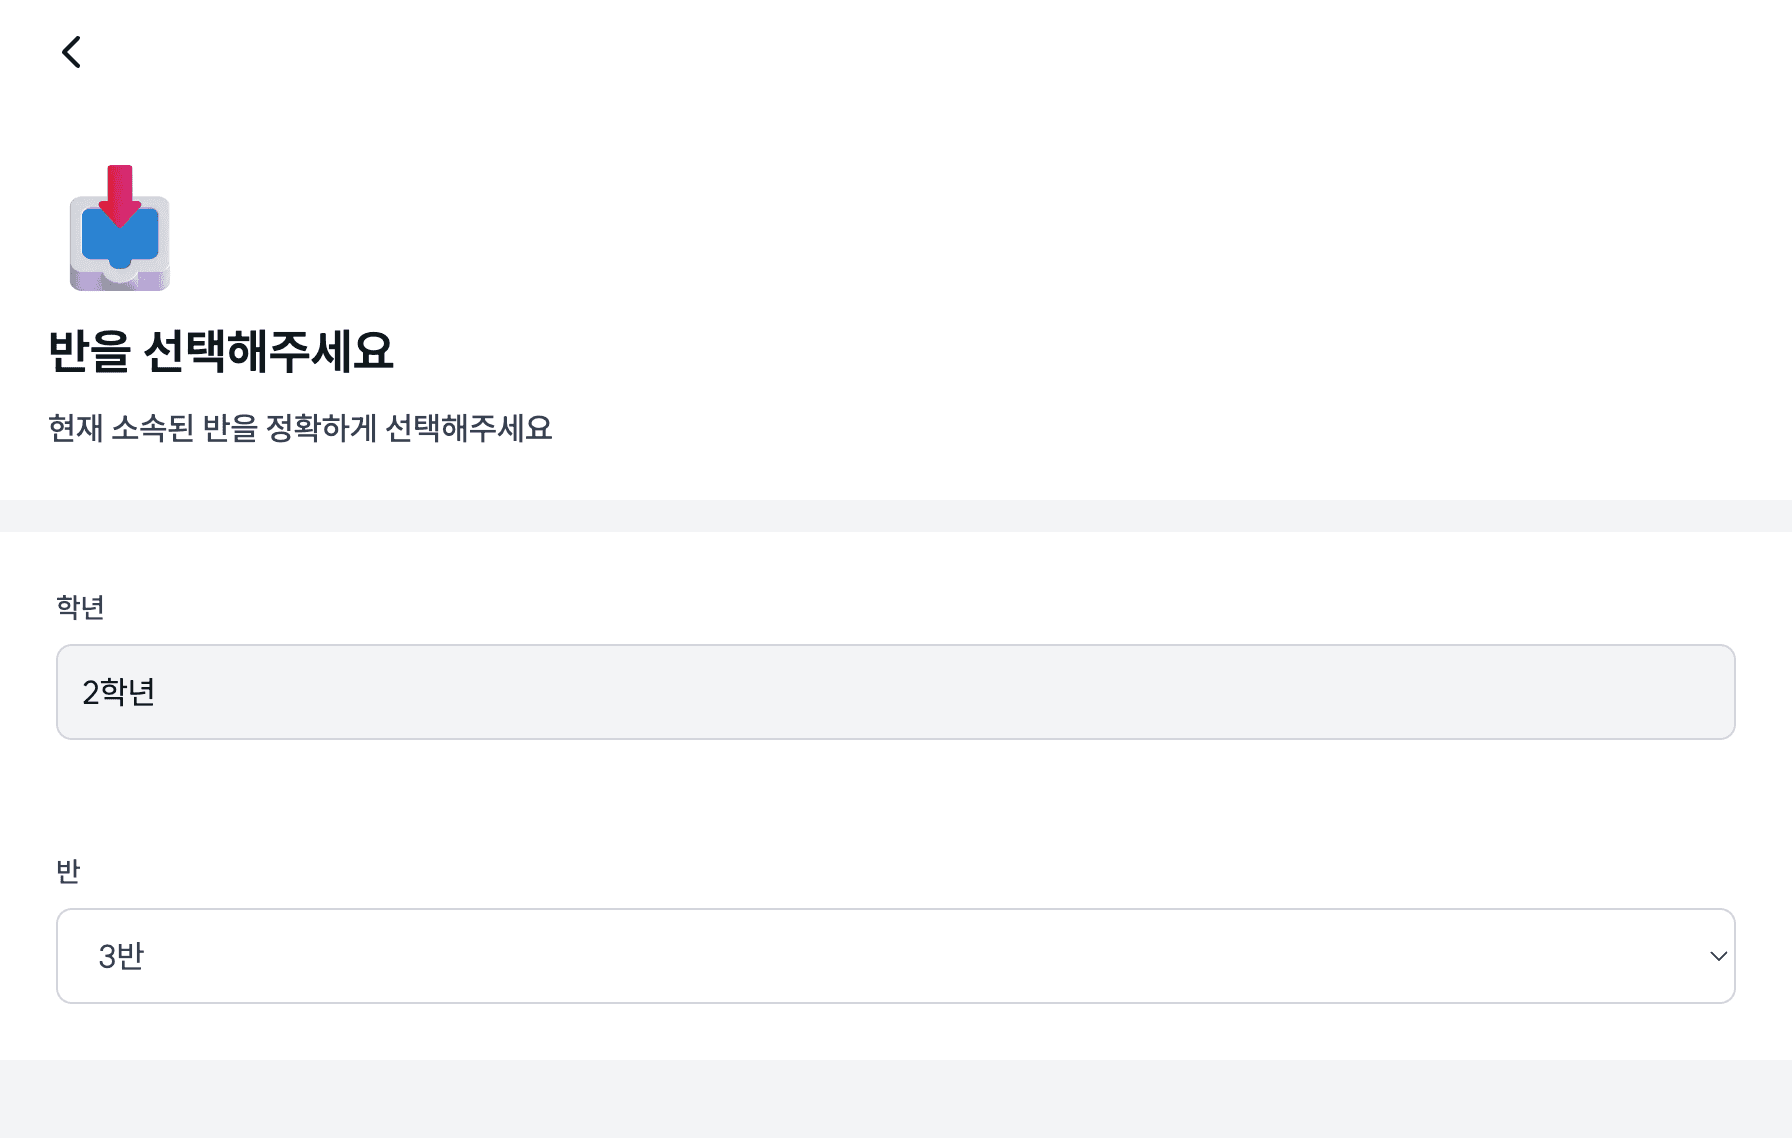The height and width of the screenshot is (1138, 1792).
Task: Click the 반 field label
Action: (x=68, y=871)
